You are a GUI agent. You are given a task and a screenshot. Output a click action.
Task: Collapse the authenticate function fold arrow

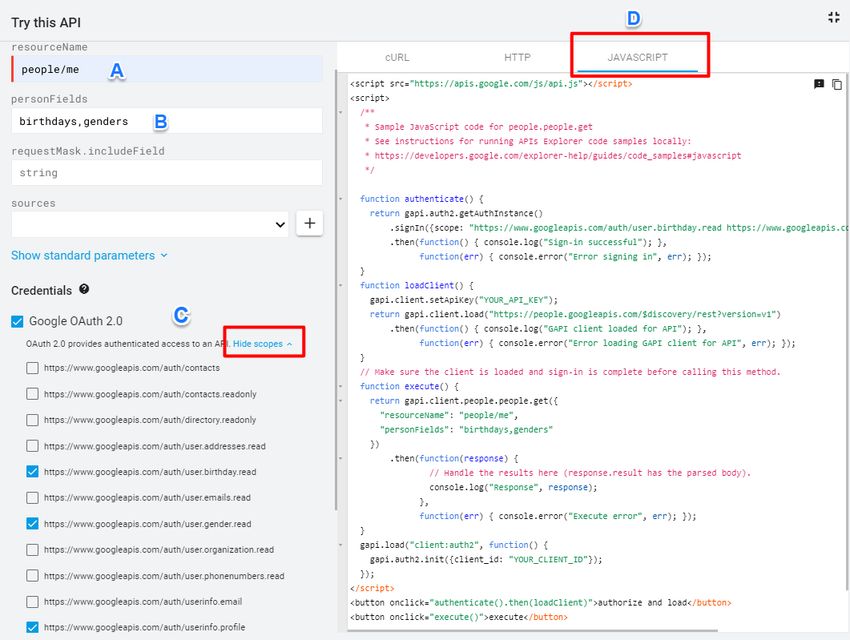point(341,199)
